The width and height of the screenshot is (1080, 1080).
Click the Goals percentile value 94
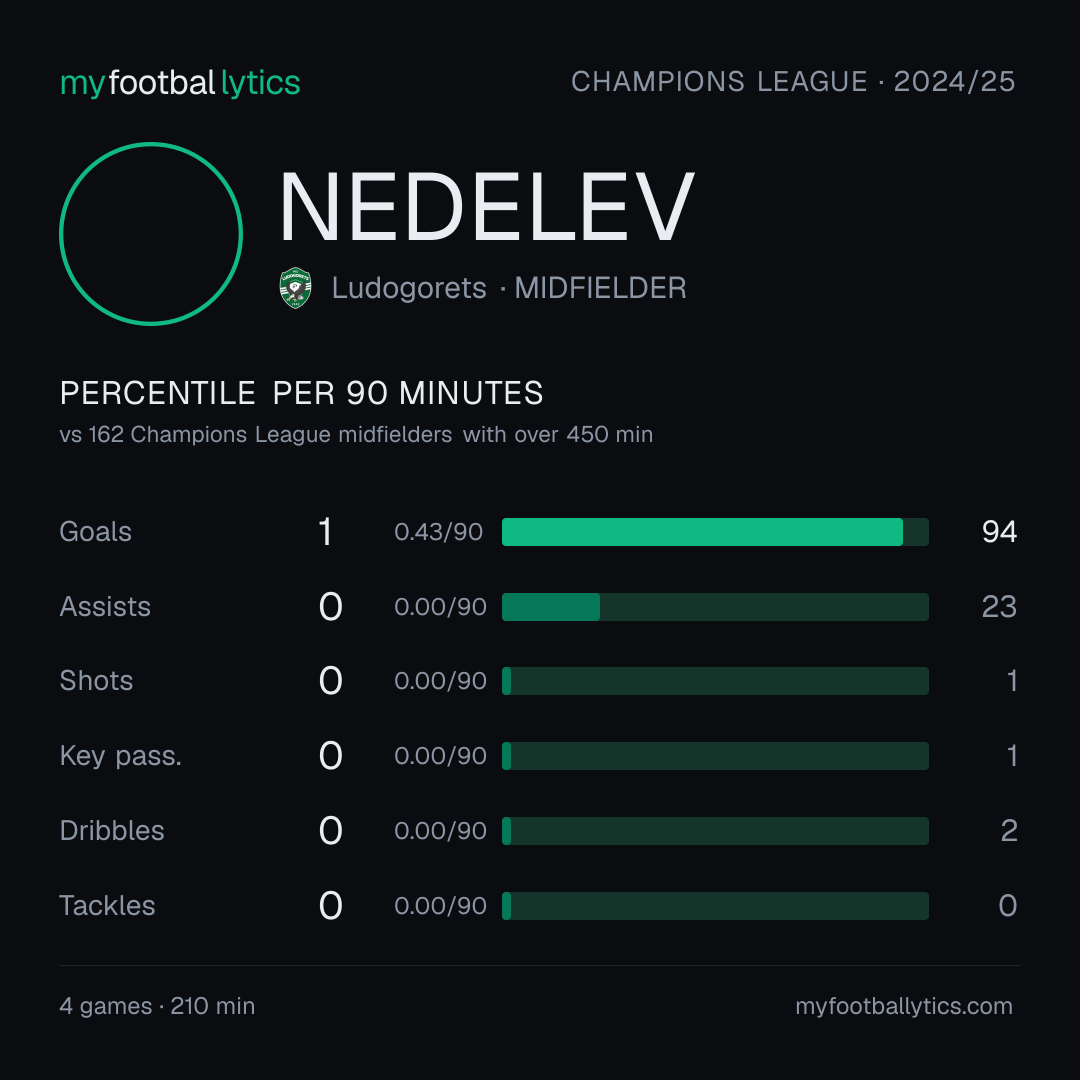tap(999, 532)
